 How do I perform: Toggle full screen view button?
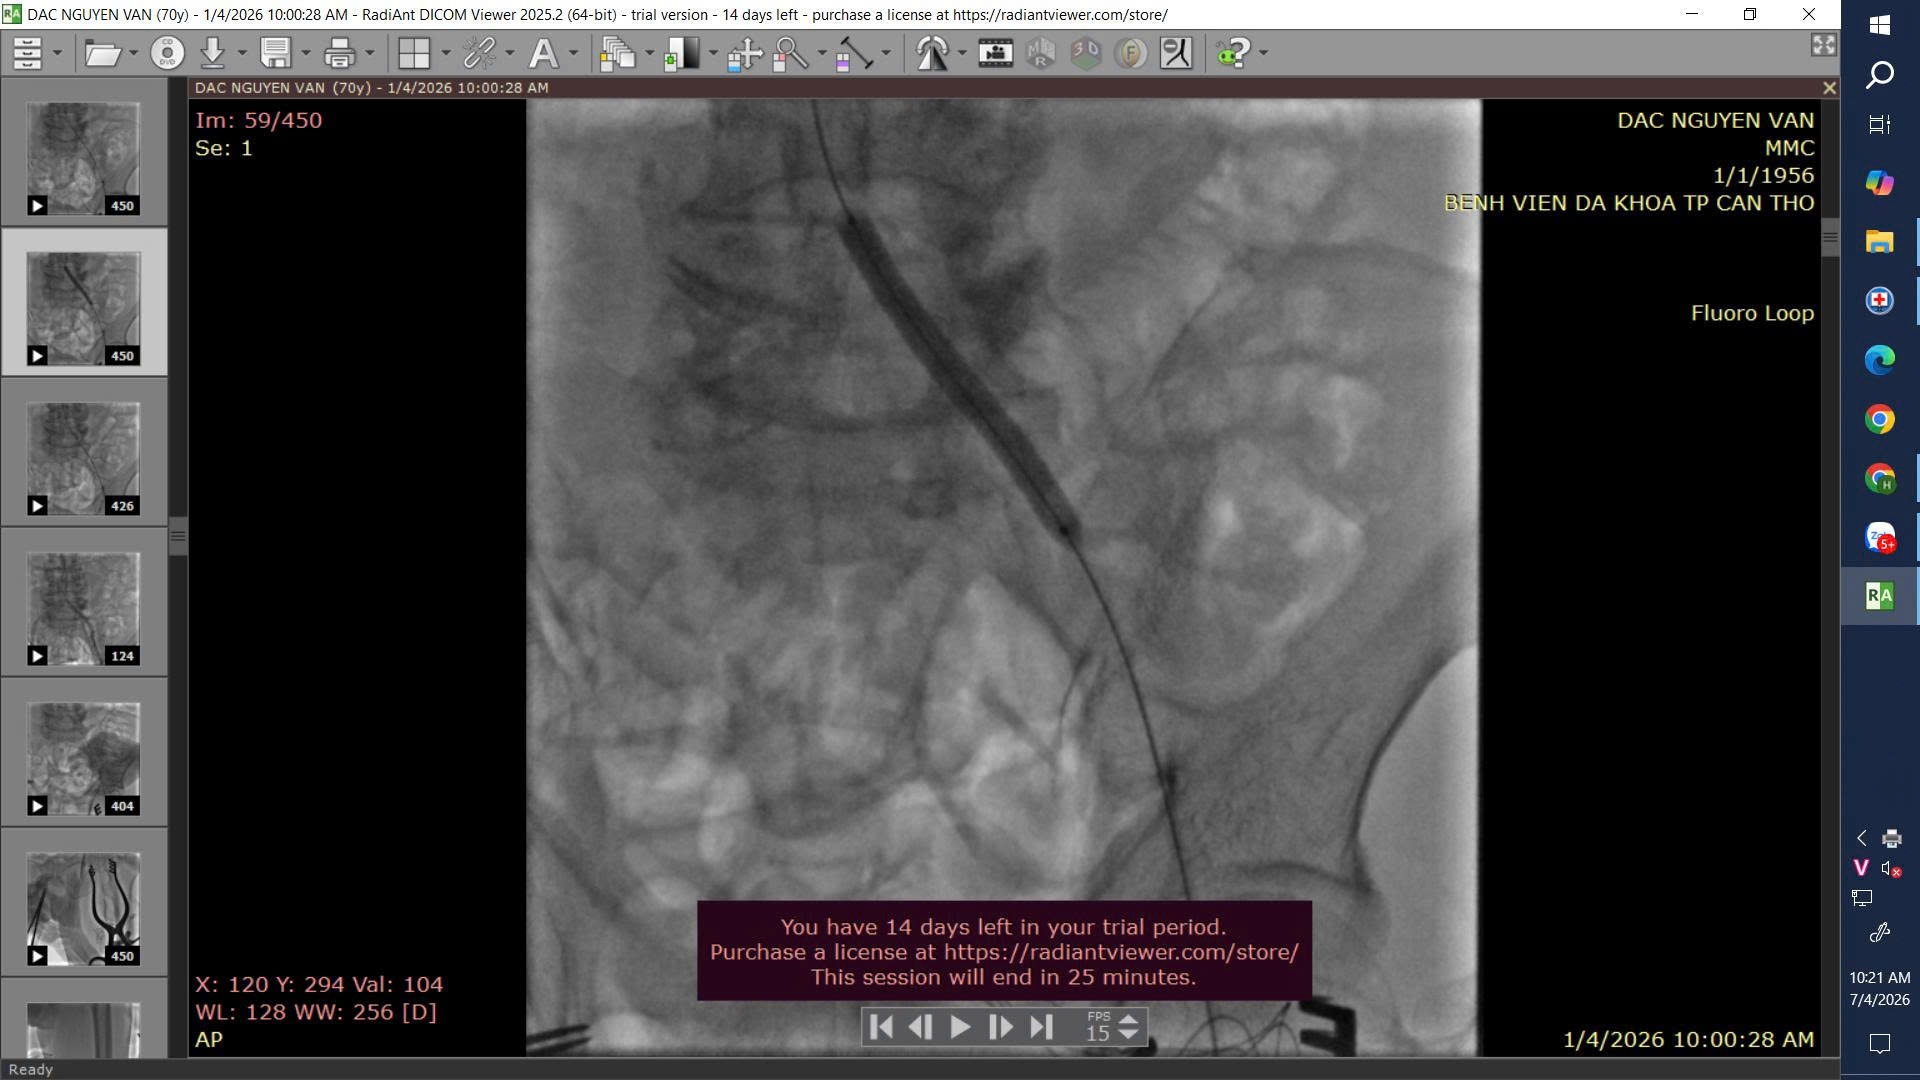coord(1823,45)
